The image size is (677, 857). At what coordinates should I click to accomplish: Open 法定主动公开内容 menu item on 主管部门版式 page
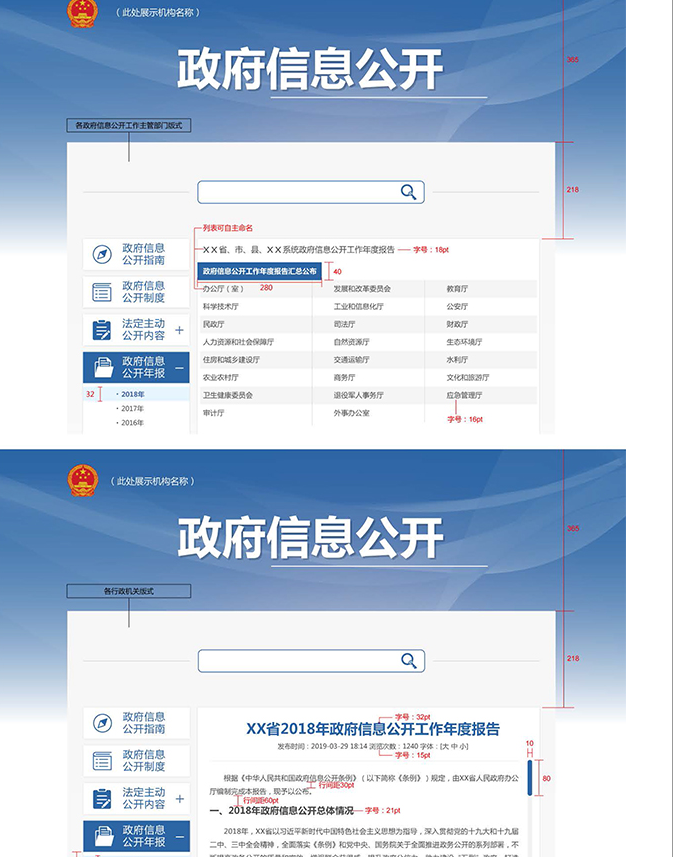(136, 330)
